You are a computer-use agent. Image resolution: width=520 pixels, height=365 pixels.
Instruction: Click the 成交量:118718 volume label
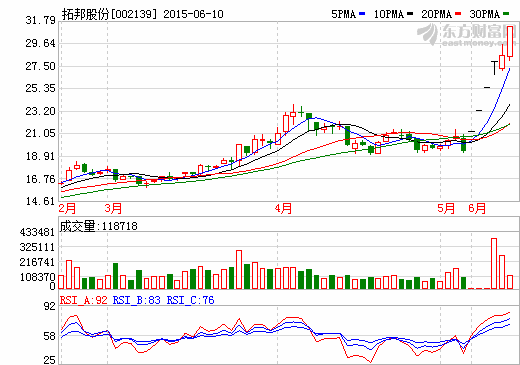tap(98, 226)
